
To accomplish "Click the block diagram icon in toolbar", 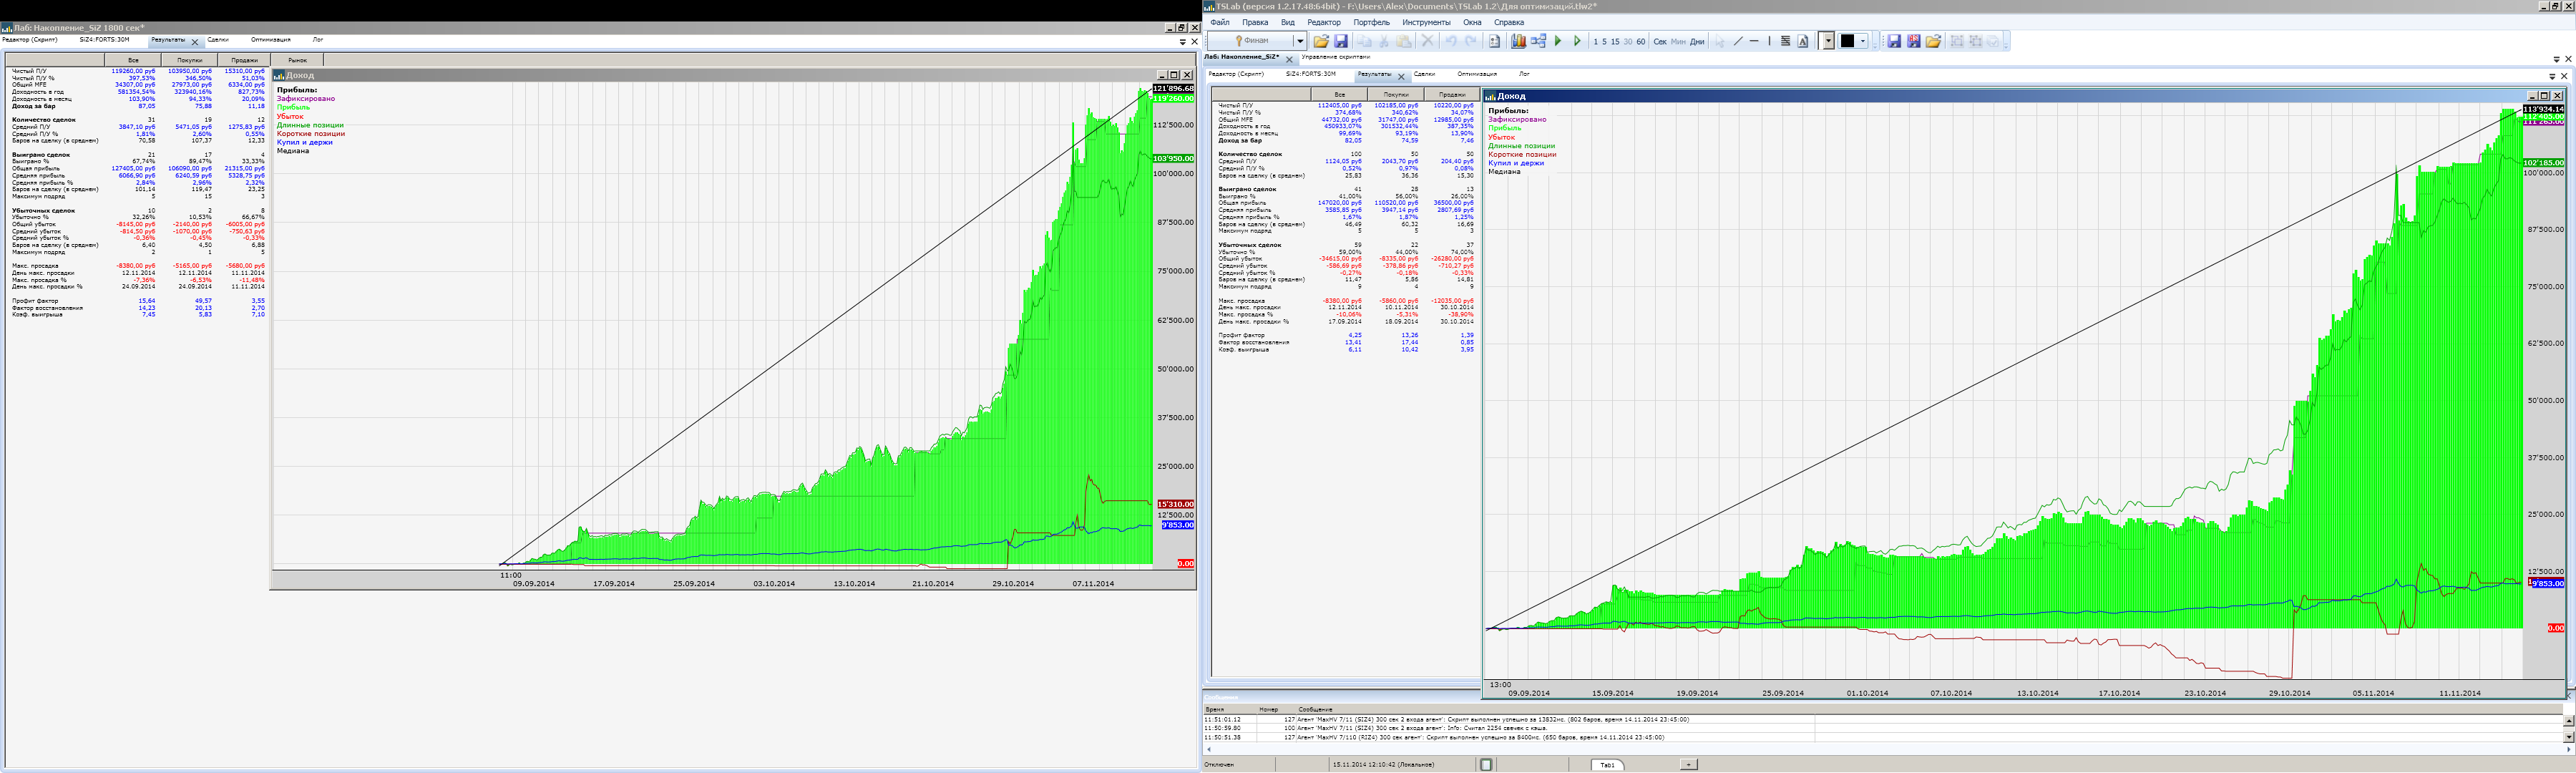I will 1539,41.
